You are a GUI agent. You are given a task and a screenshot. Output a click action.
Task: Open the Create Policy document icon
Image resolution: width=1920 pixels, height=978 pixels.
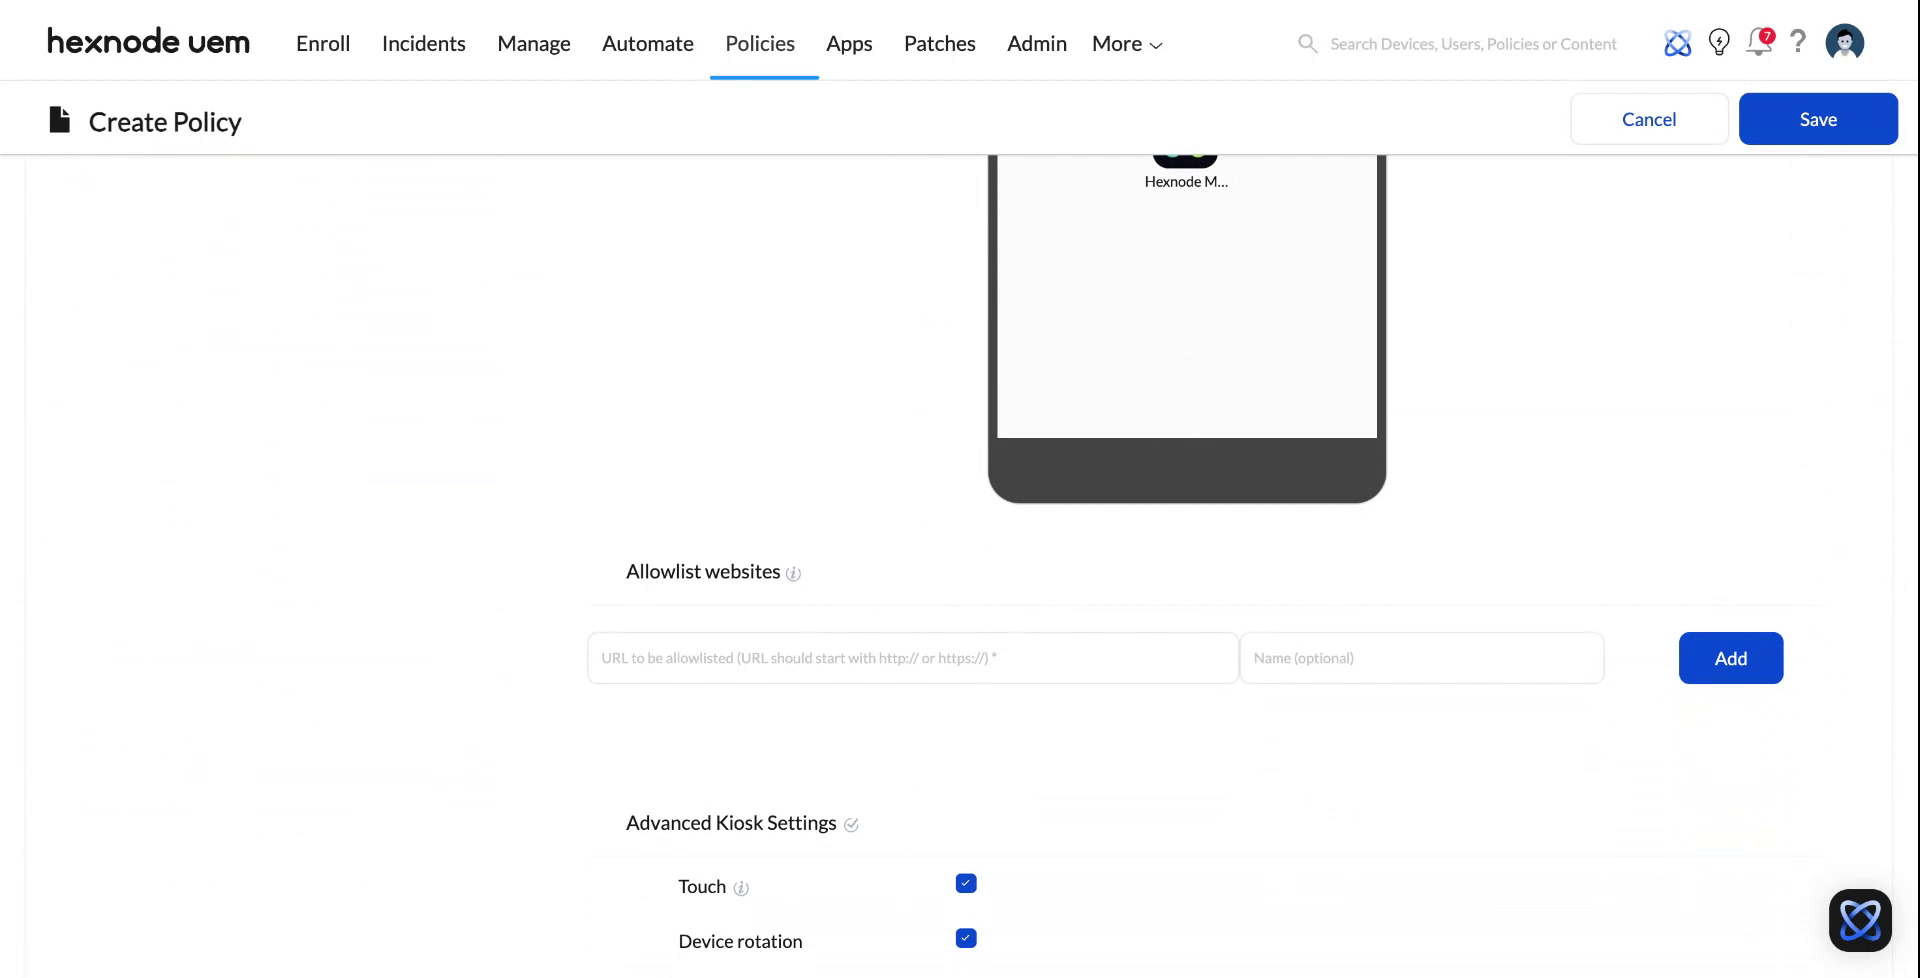(59, 119)
